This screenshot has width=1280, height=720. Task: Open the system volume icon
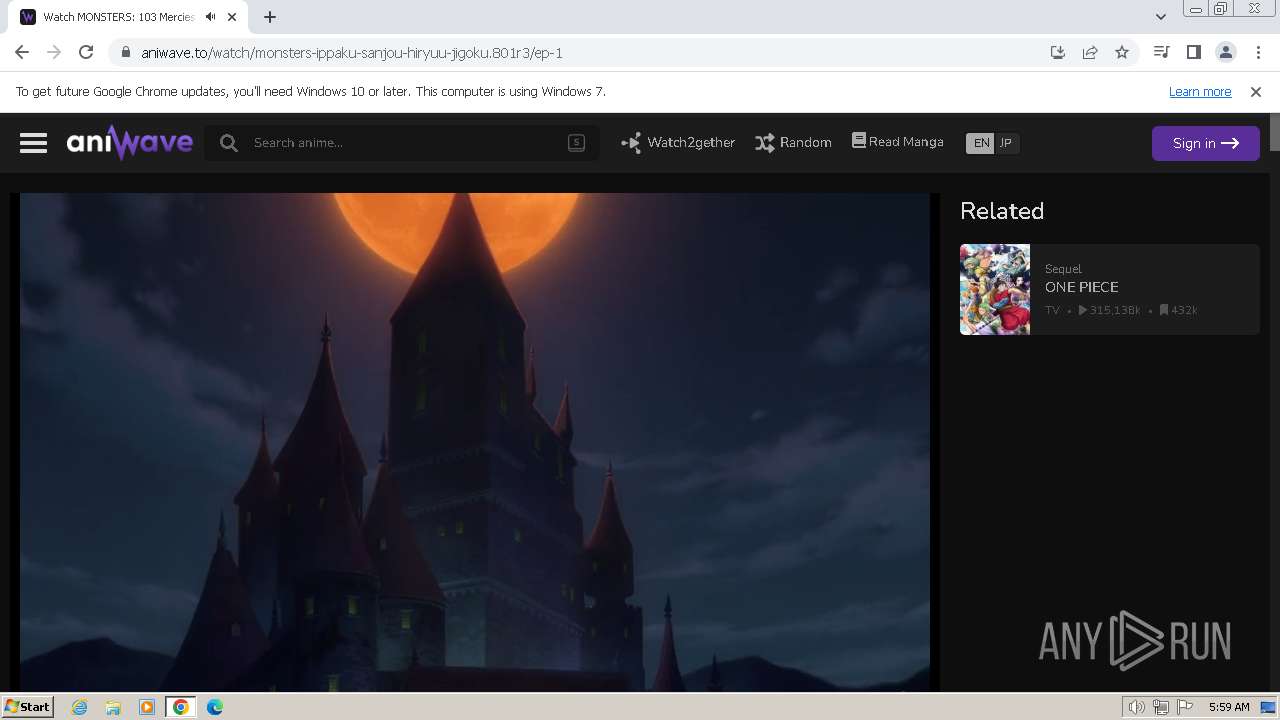(x=1136, y=707)
